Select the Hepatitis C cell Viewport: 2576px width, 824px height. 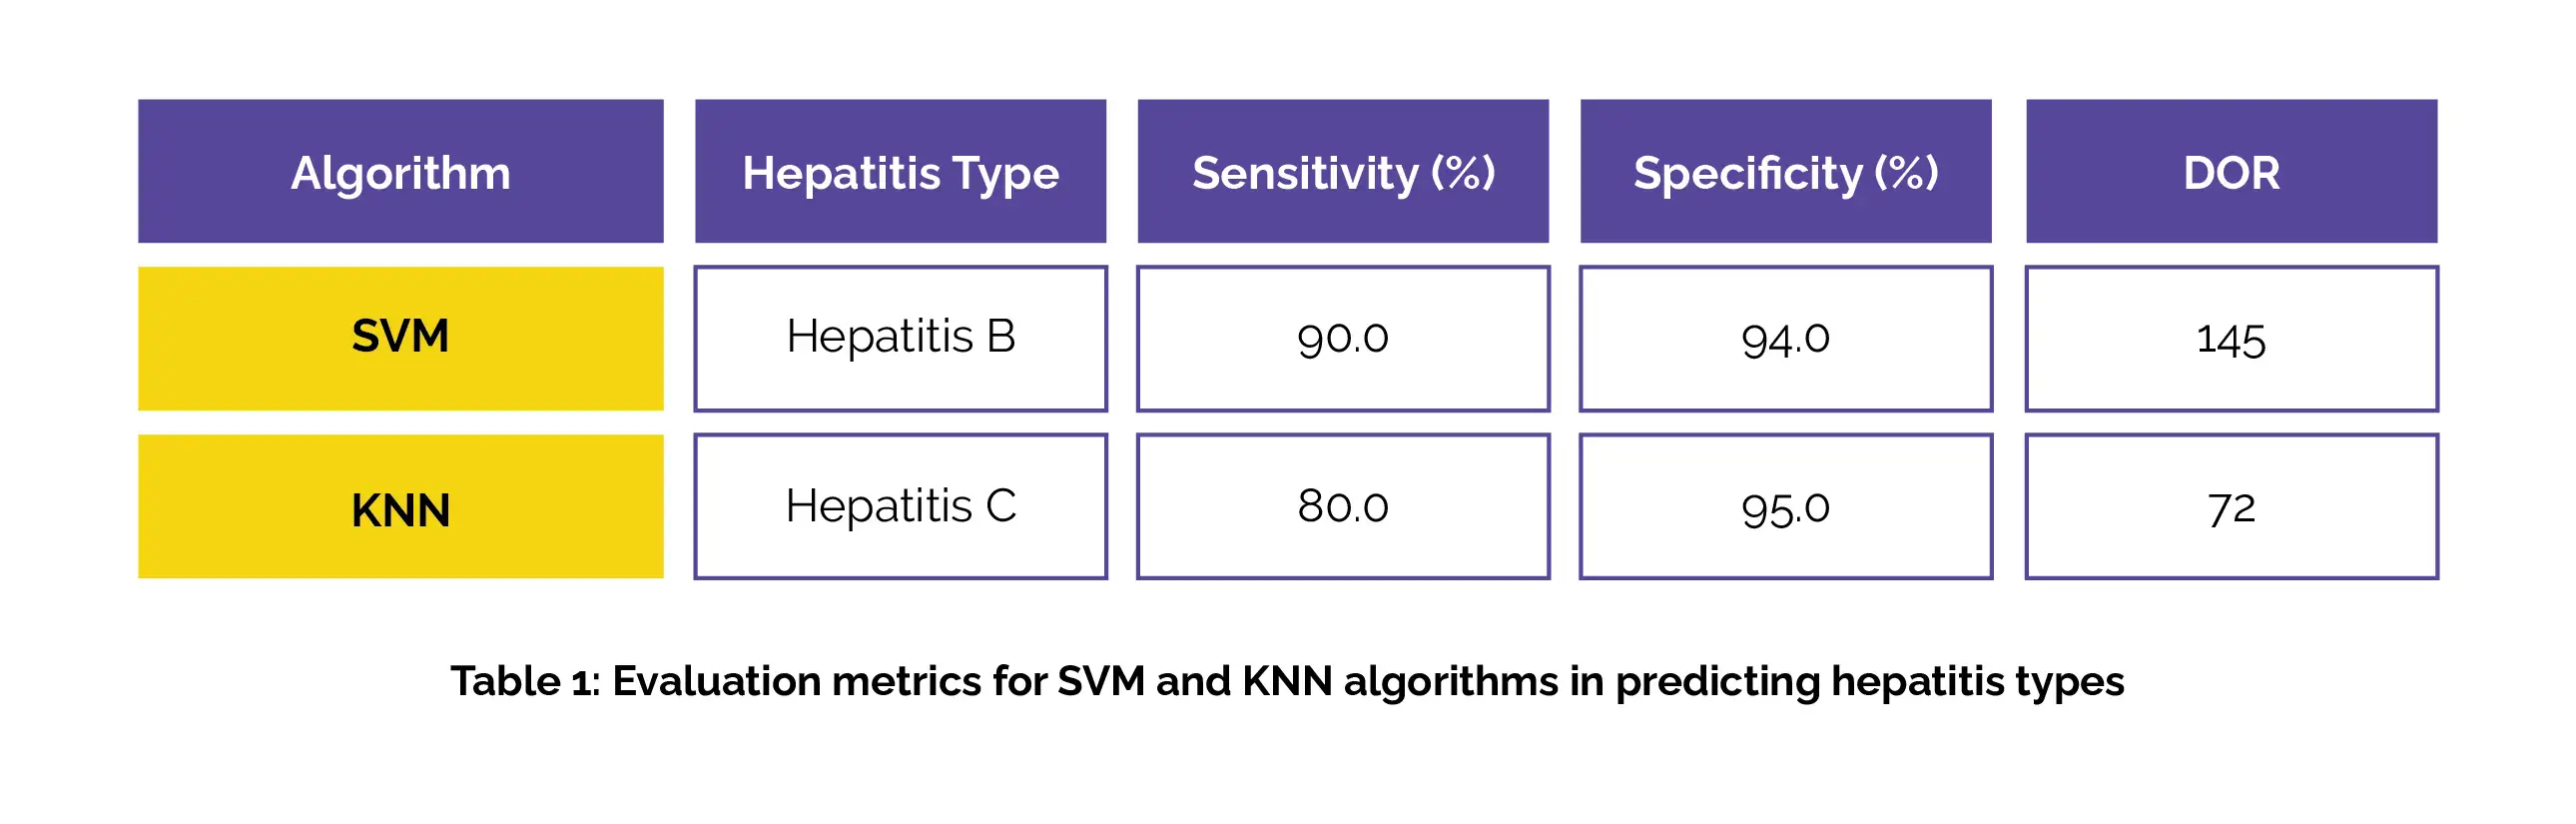[x=900, y=506]
